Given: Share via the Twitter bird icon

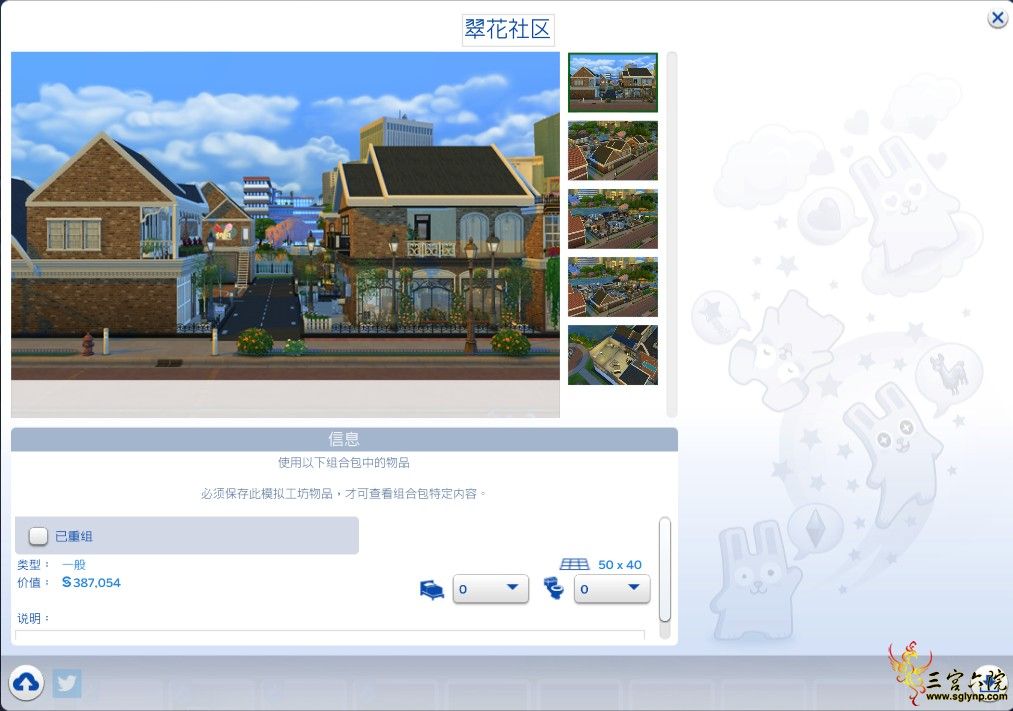Looking at the screenshot, I should (67, 683).
